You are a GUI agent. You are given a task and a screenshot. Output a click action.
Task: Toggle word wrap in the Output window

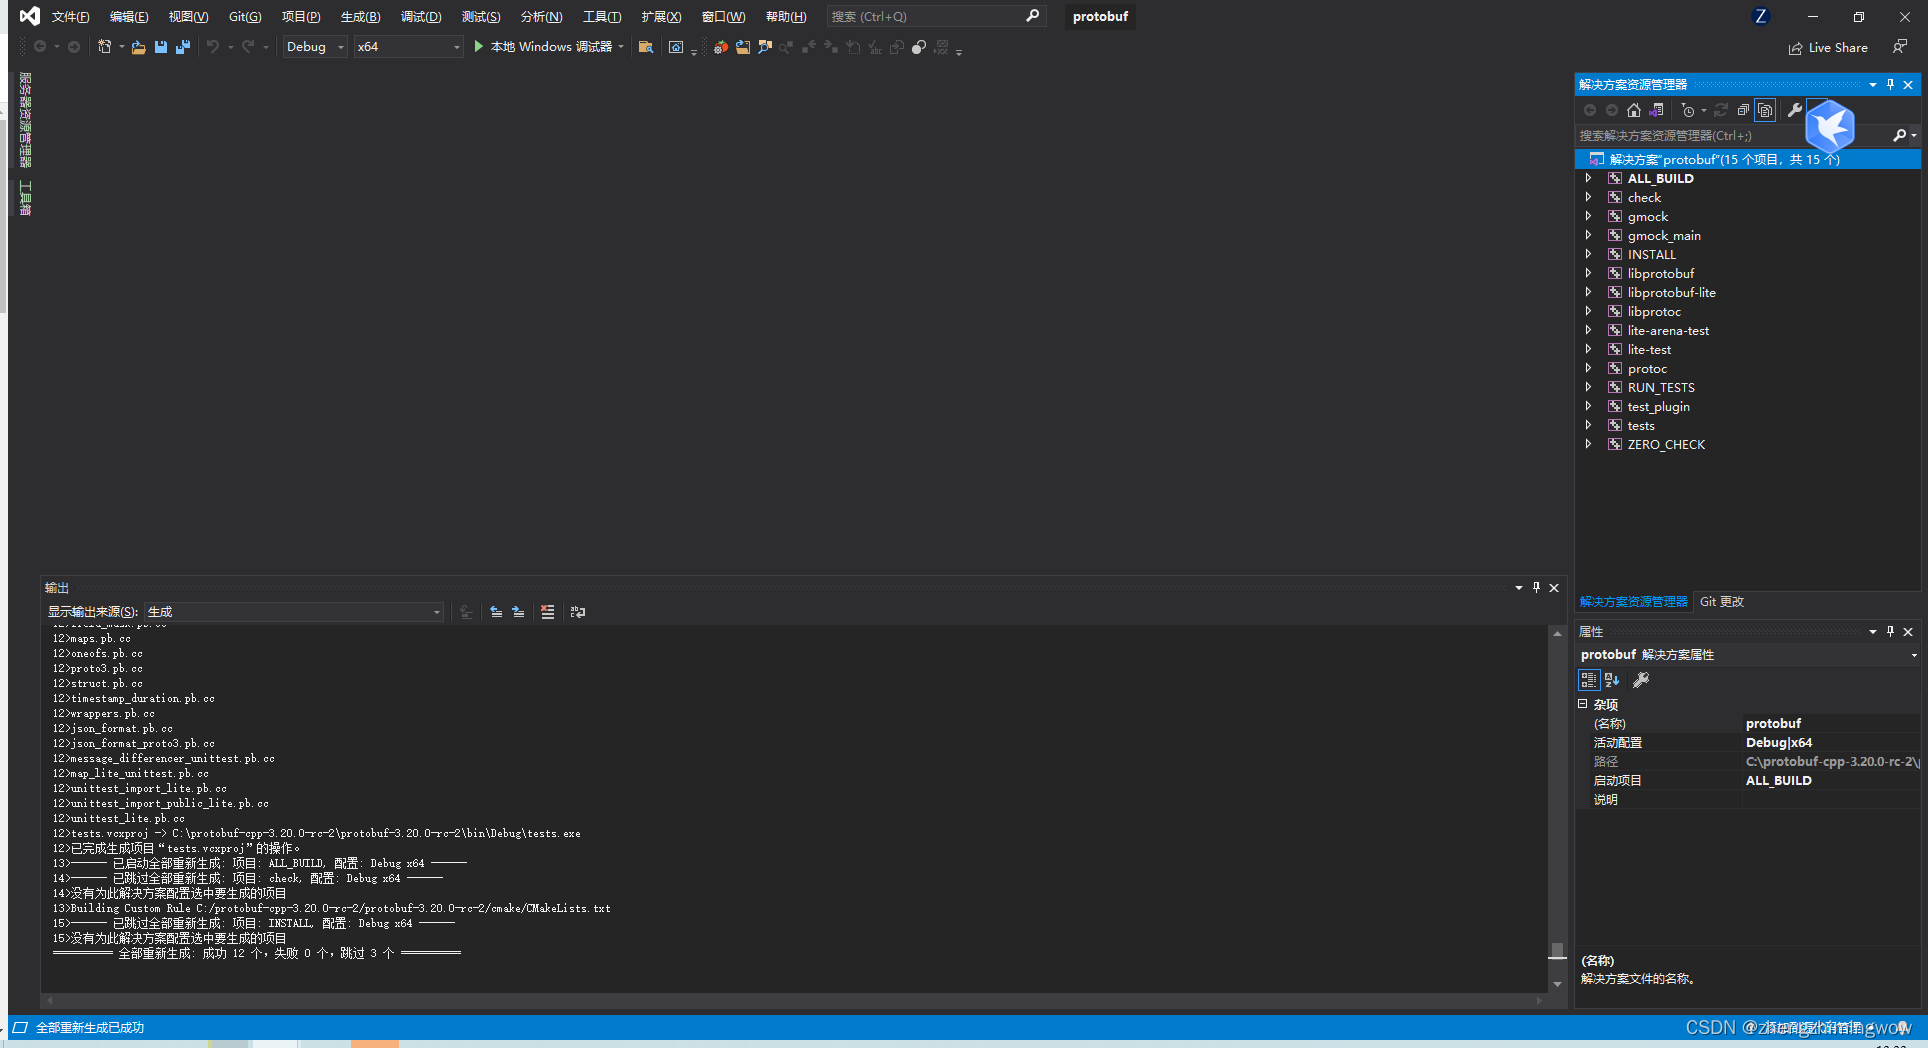(578, 612)
